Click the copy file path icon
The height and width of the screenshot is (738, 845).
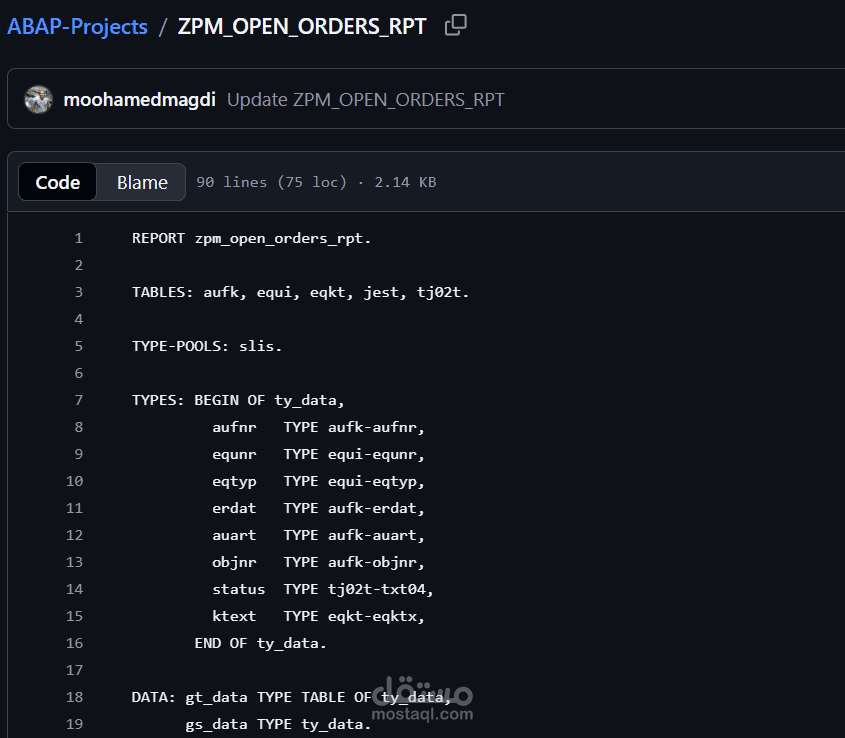pos(455,25)
